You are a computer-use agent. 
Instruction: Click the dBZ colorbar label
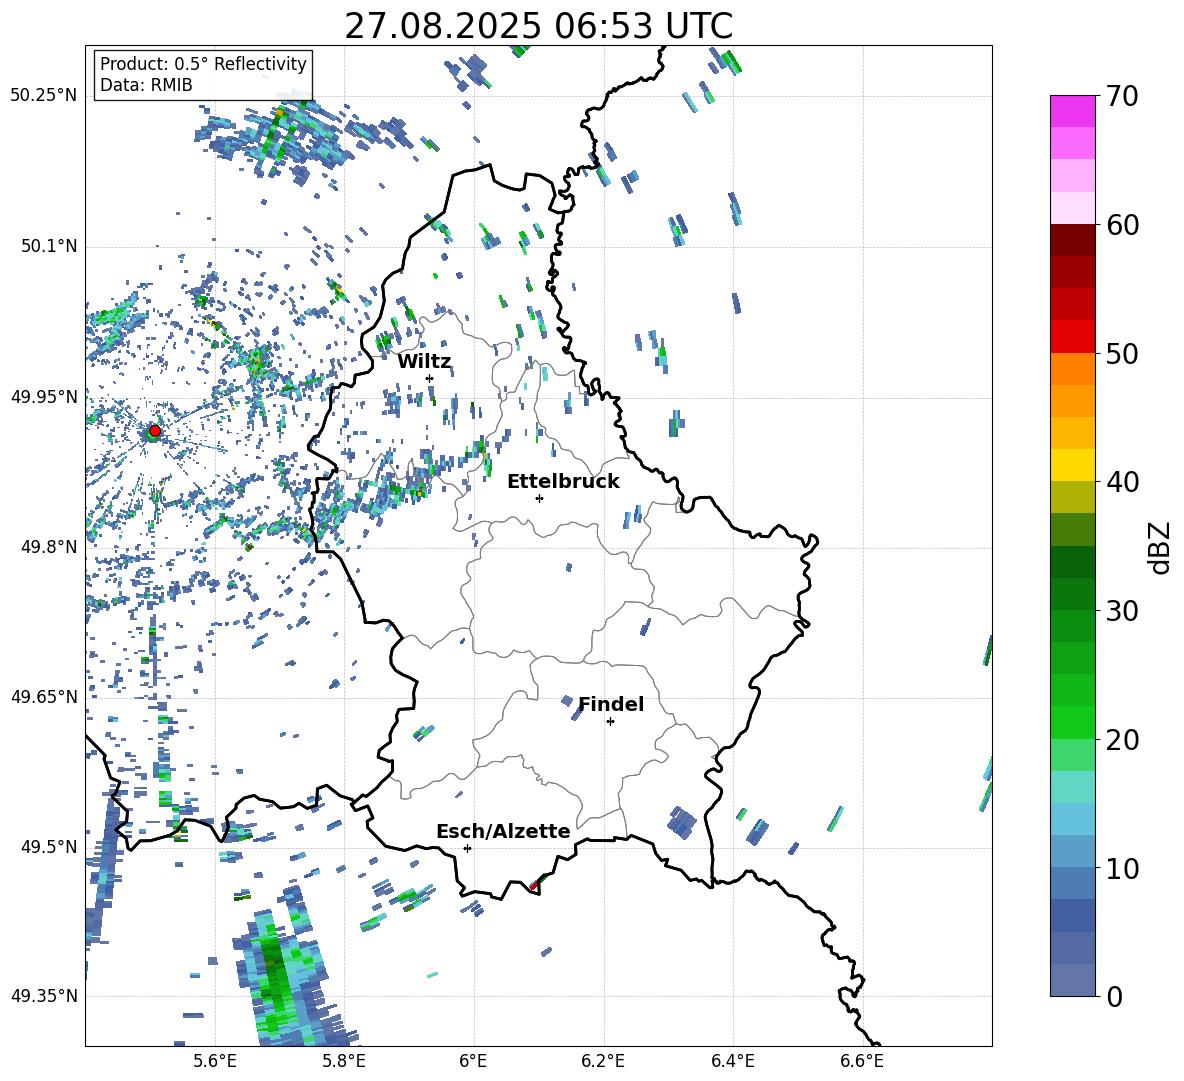pyautogui.click(x=1159, y=547)
